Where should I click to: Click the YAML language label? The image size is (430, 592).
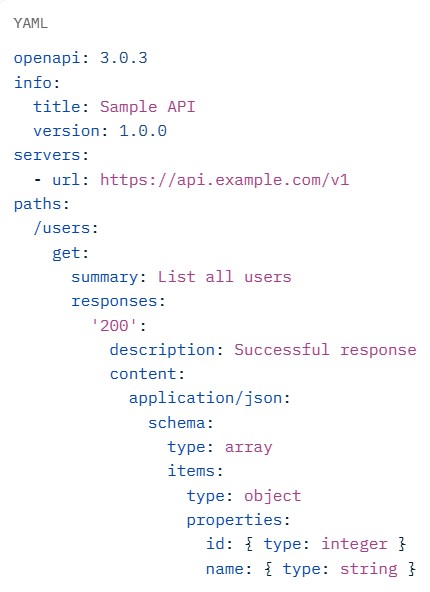(31, 23)
